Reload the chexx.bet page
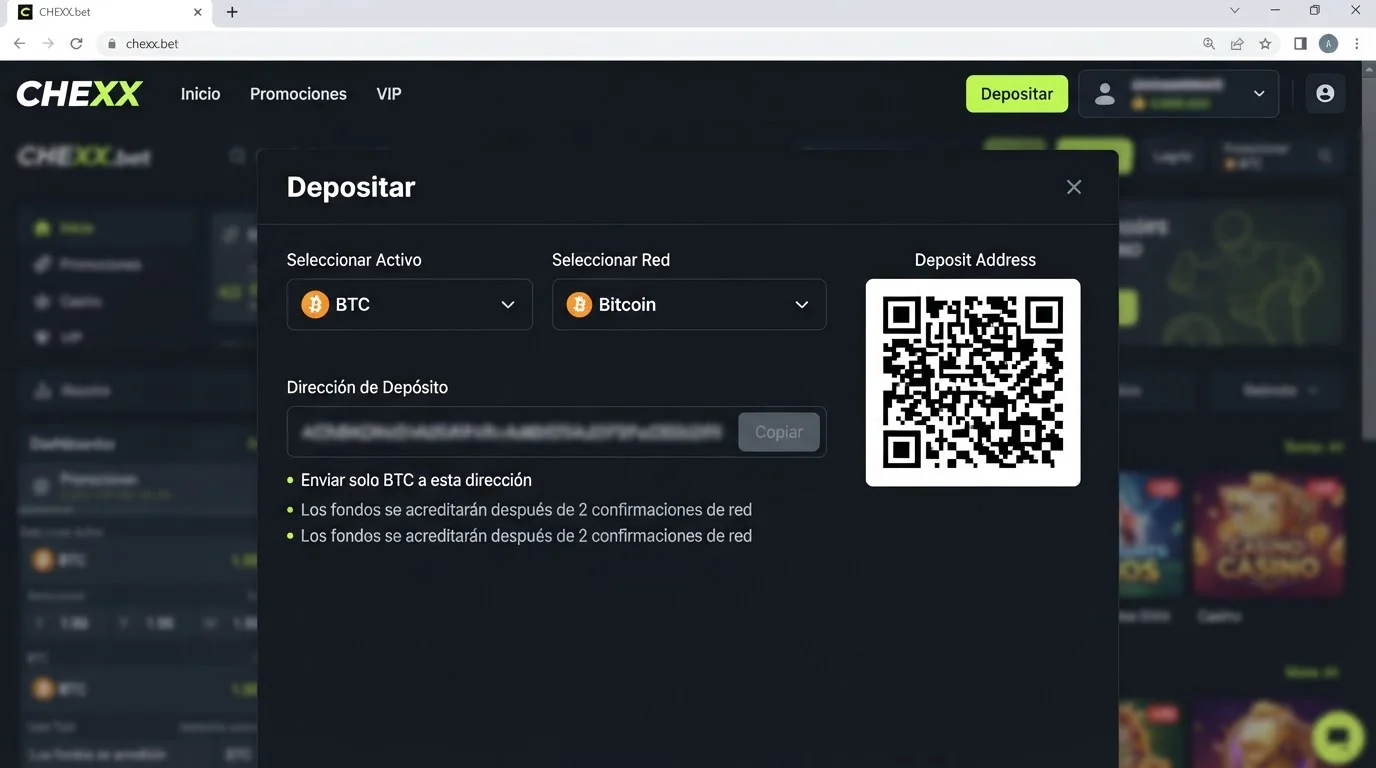This screenshot has width=1376, height=768. pyautogui.click(x=76, y=44)
